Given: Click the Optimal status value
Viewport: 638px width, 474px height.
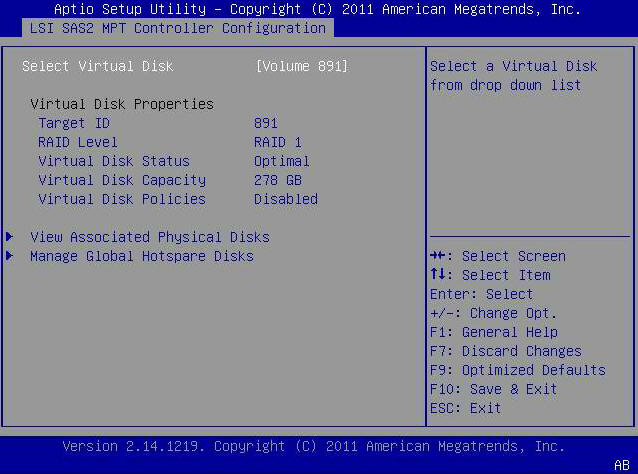Looking at the screenshot, I should coord(282,162).
